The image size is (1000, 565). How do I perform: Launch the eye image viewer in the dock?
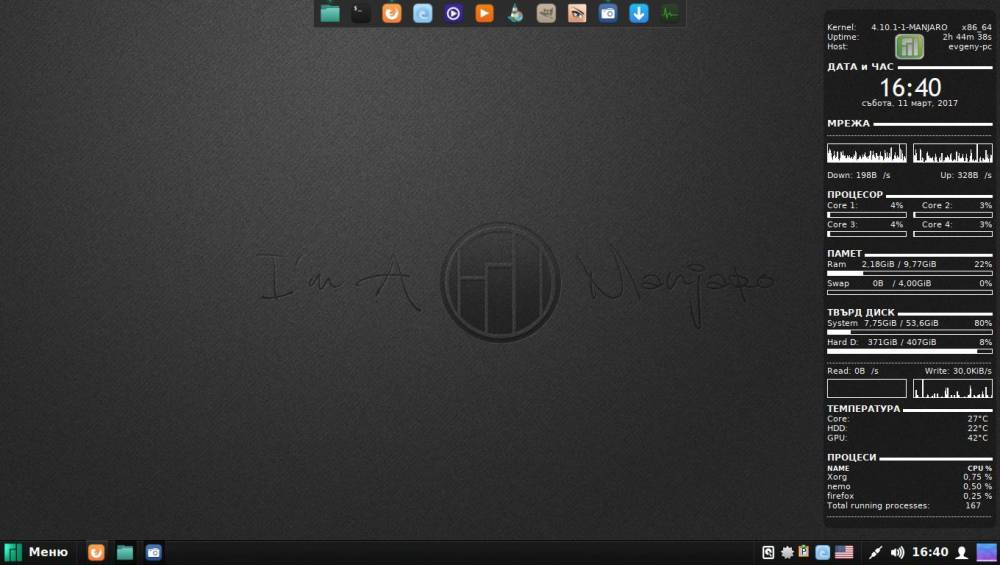(x=577, y=13)
